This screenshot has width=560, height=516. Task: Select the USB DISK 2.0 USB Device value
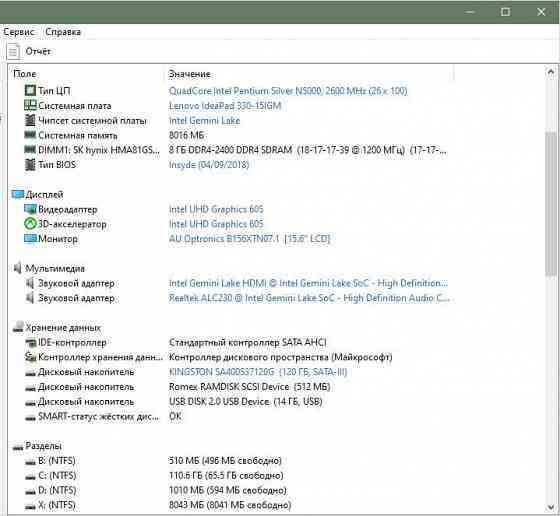pos(245,401)
